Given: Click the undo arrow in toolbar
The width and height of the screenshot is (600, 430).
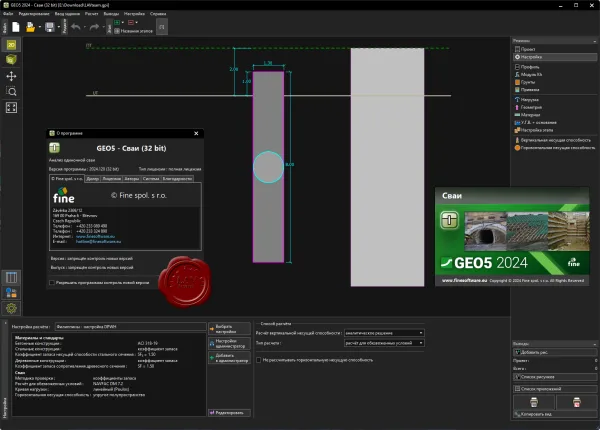Looking at the screenshot, I should [x=76, y=27].
